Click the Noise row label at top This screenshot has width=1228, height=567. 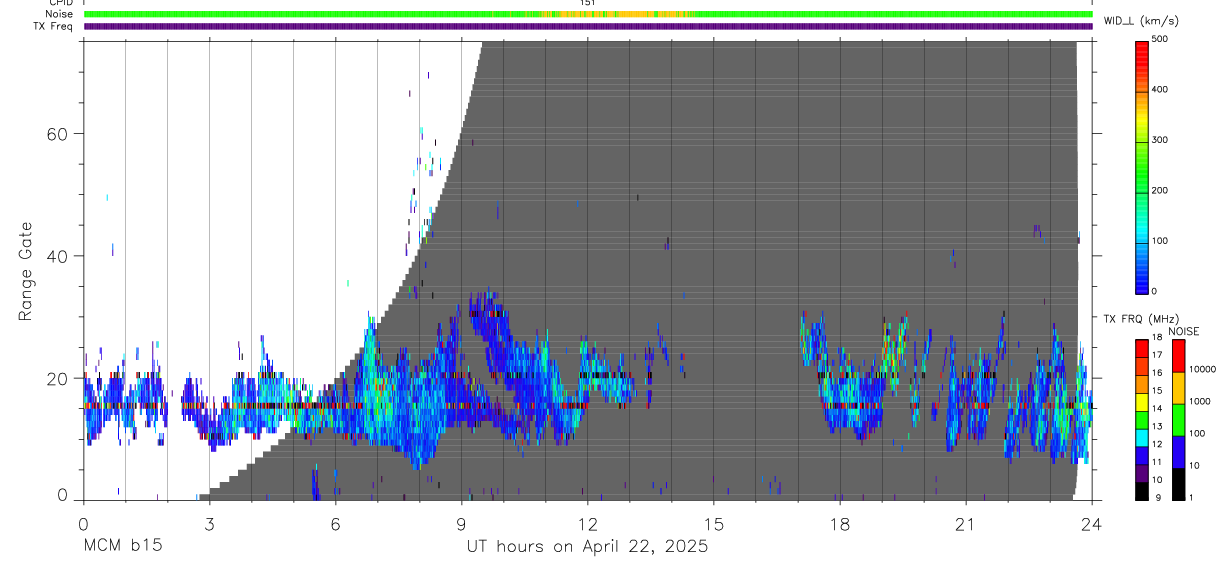(x=61, y=14)
